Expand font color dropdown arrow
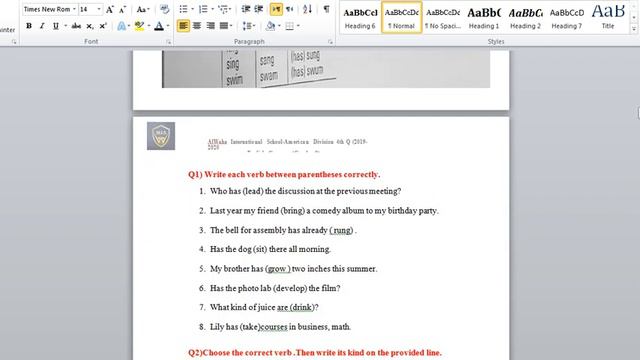The width and height of the screenshot is (640, 360). 168,26
